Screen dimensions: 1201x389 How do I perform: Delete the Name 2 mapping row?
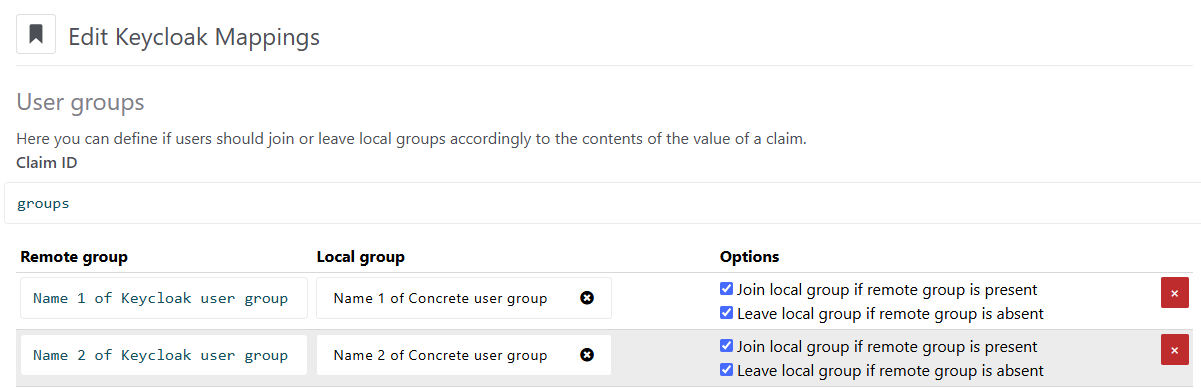coord(1174,350)
